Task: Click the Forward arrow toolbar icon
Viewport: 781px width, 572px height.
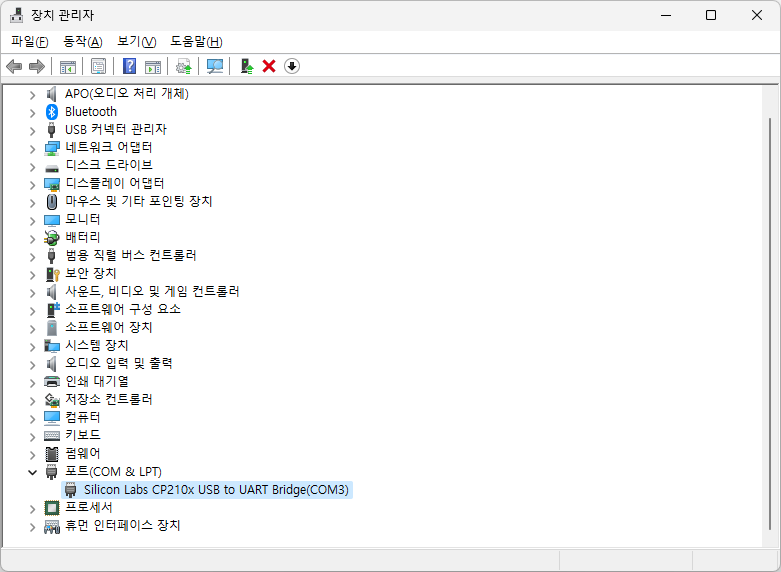Action: tap(37, 66)
